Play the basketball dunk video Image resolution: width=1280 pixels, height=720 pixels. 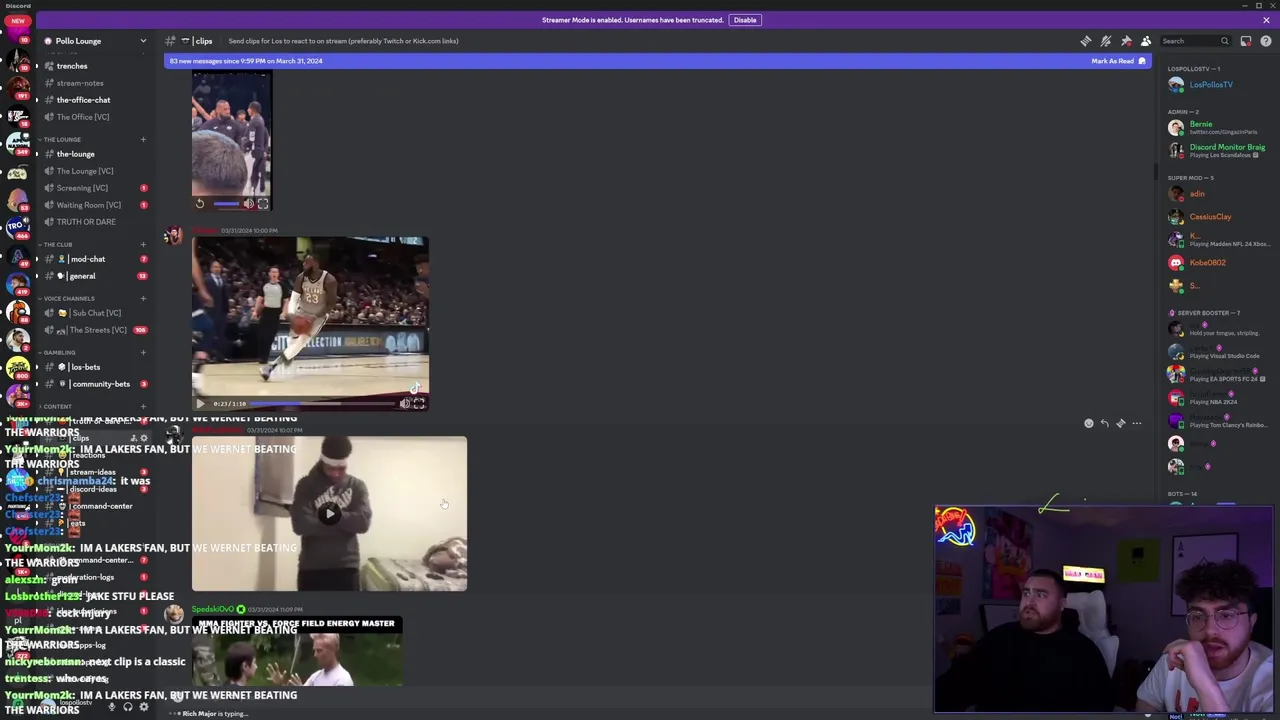(200, 404)
